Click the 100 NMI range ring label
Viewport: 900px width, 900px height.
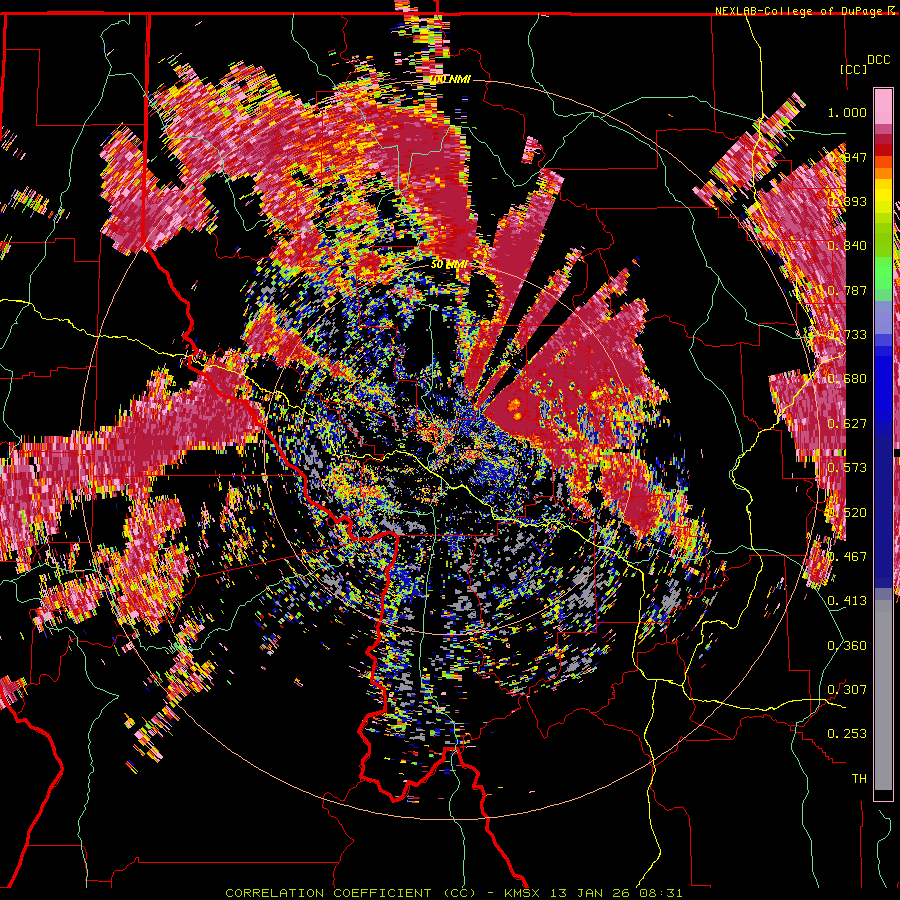(450, 79)
